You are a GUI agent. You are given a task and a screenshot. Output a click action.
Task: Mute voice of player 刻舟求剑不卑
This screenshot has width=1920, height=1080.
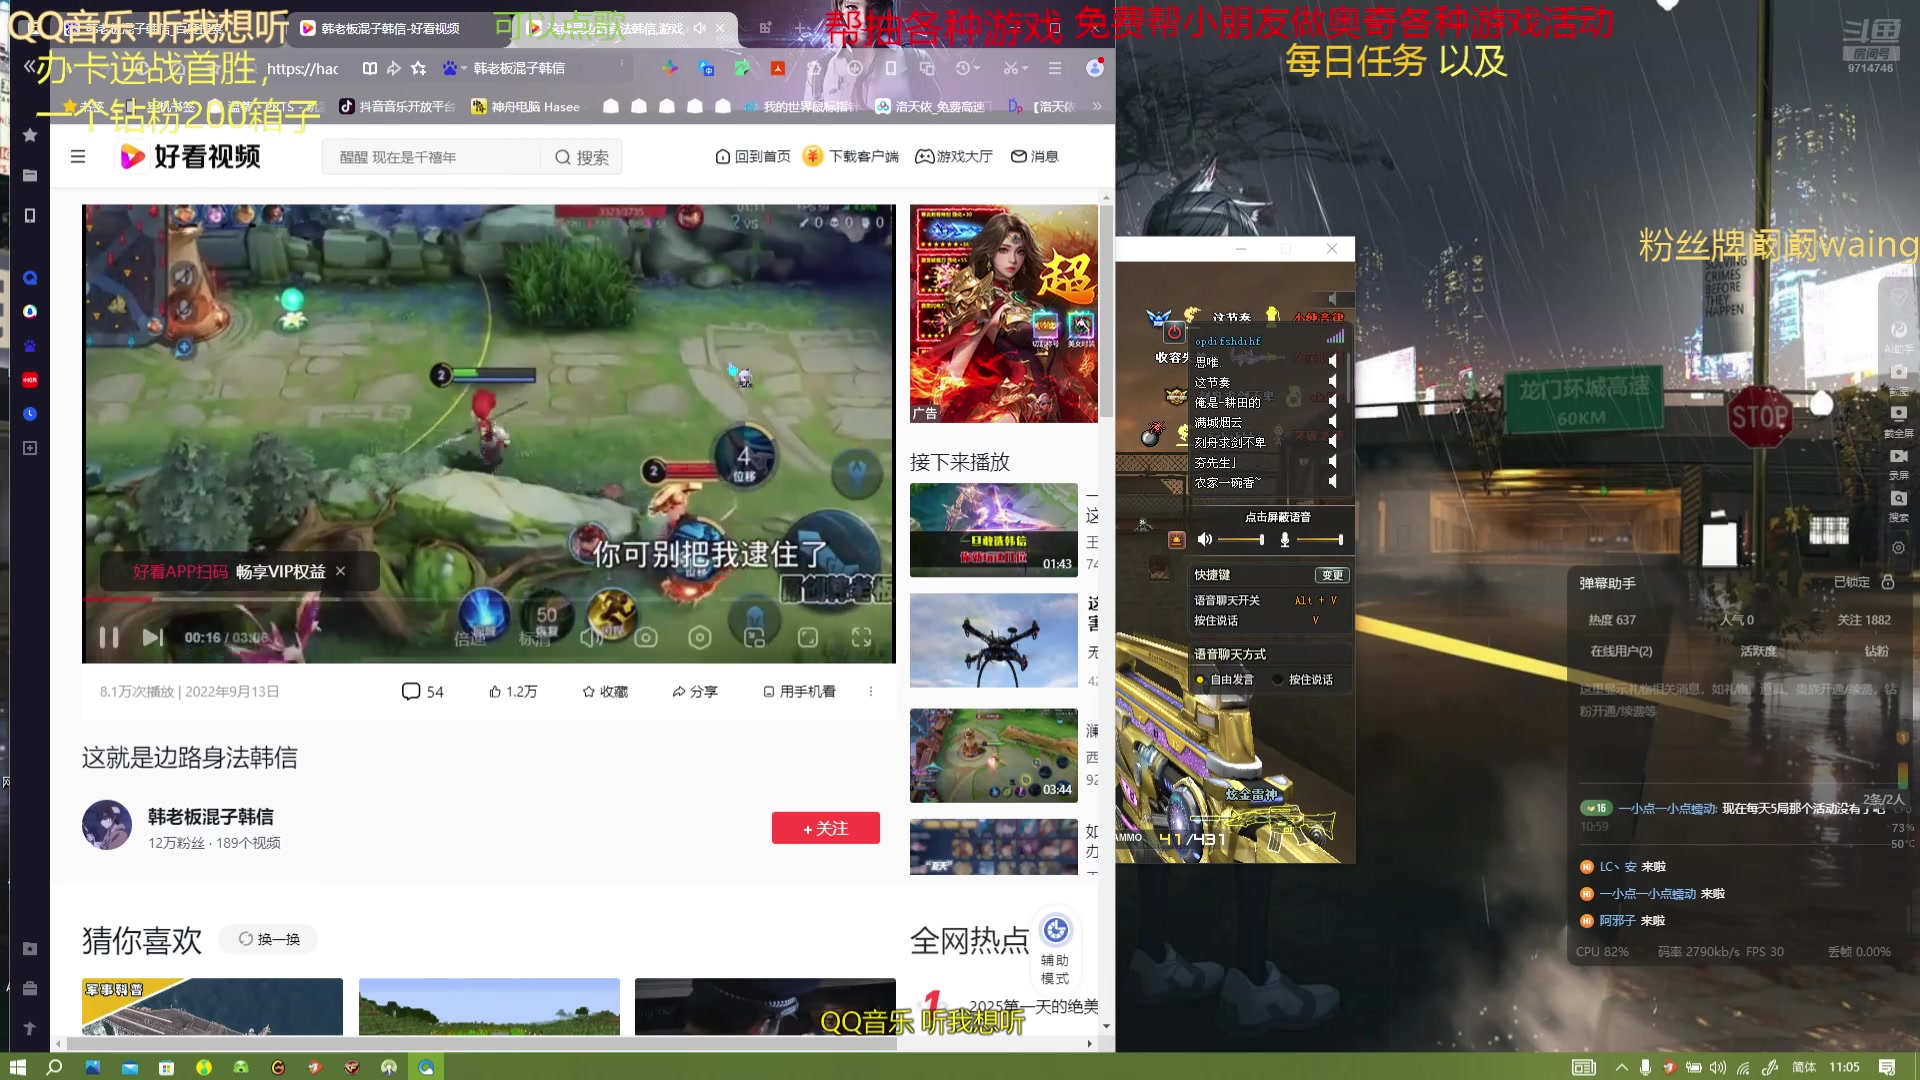[1332, 441]
